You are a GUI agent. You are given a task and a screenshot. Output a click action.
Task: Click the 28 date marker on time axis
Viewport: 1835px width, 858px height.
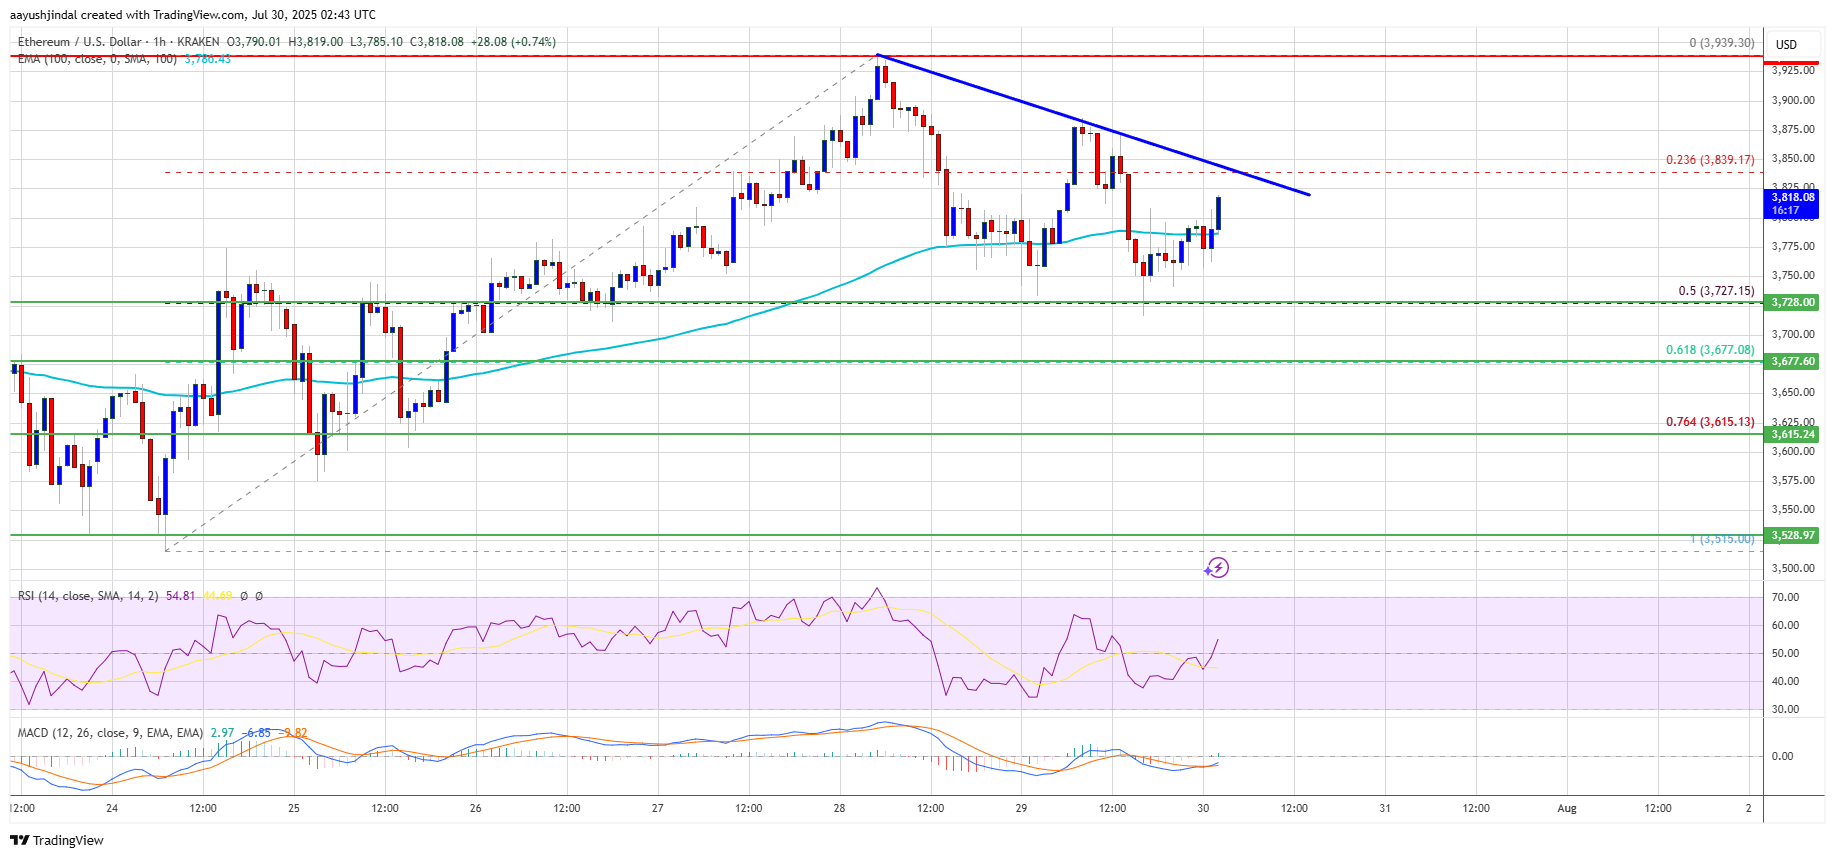tap(839, 808)
